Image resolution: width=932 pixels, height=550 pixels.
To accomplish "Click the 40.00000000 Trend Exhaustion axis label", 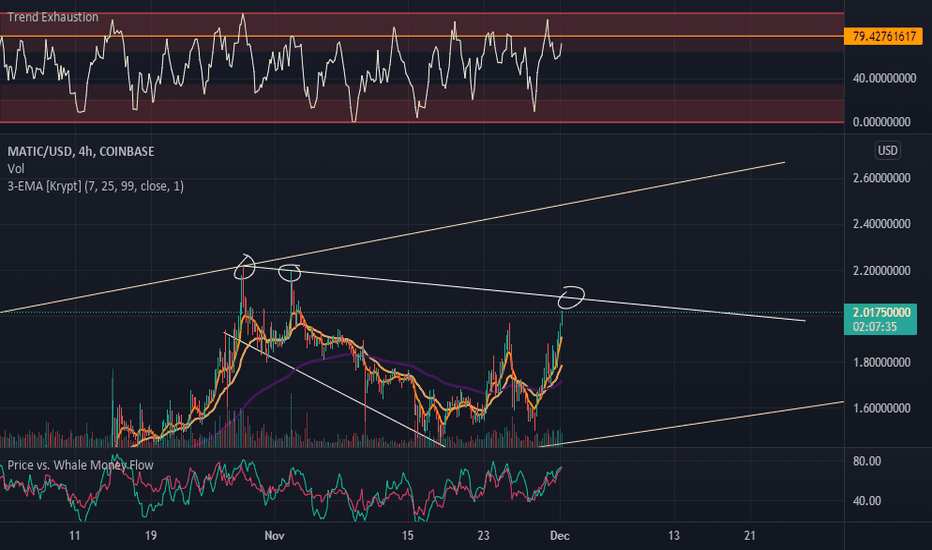I will pos(884,78).
